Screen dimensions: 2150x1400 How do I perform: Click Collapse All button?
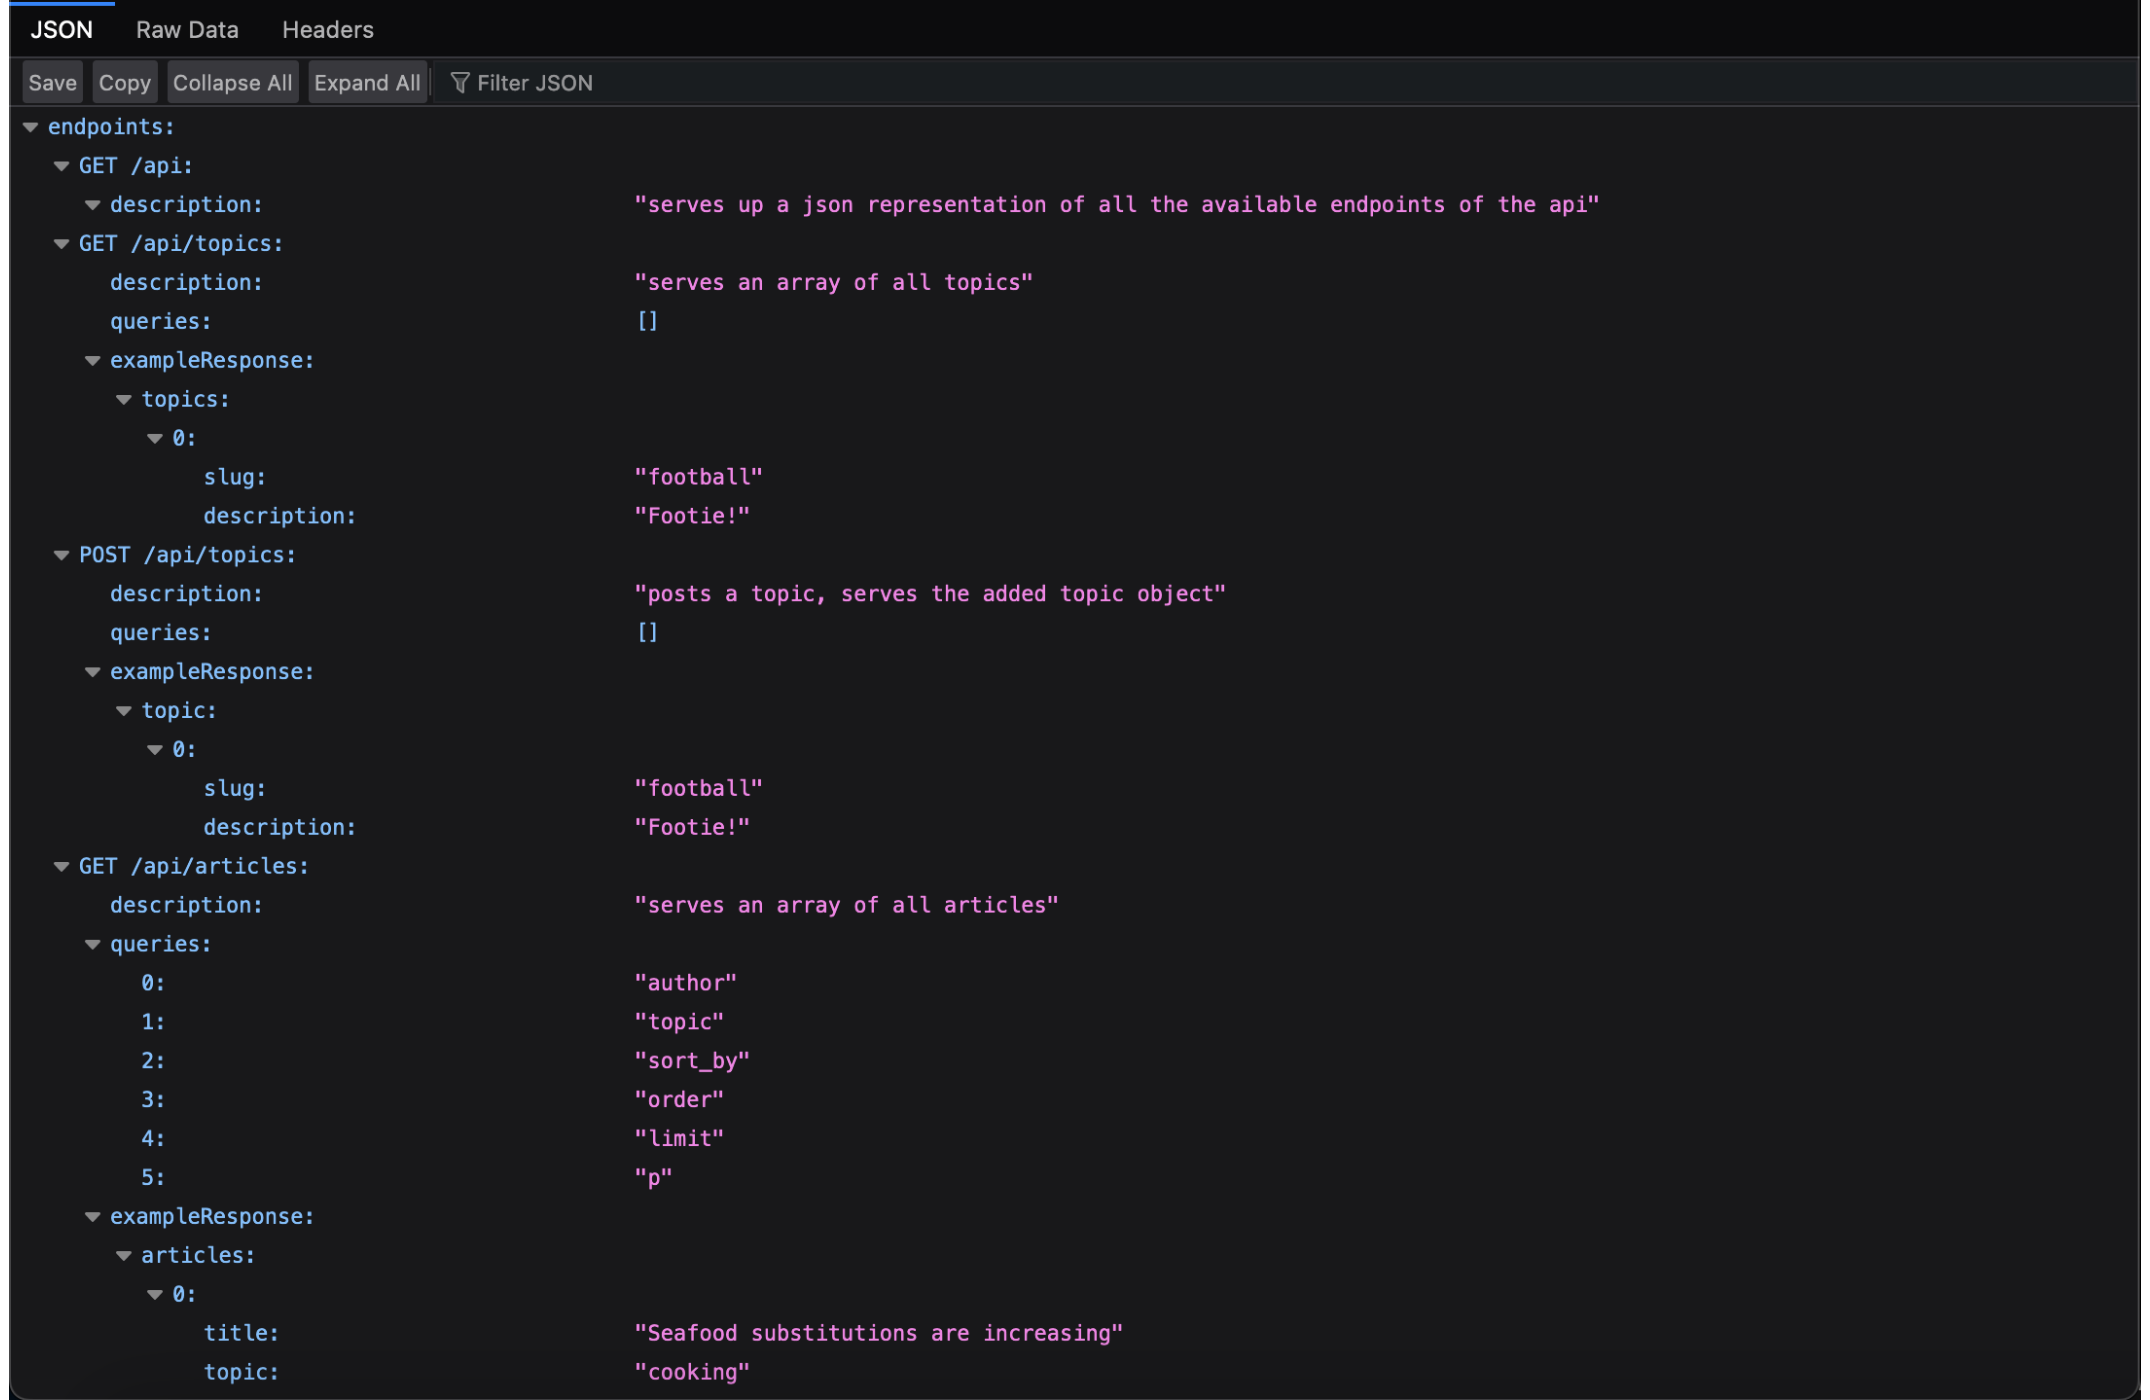tap(233, 83)
